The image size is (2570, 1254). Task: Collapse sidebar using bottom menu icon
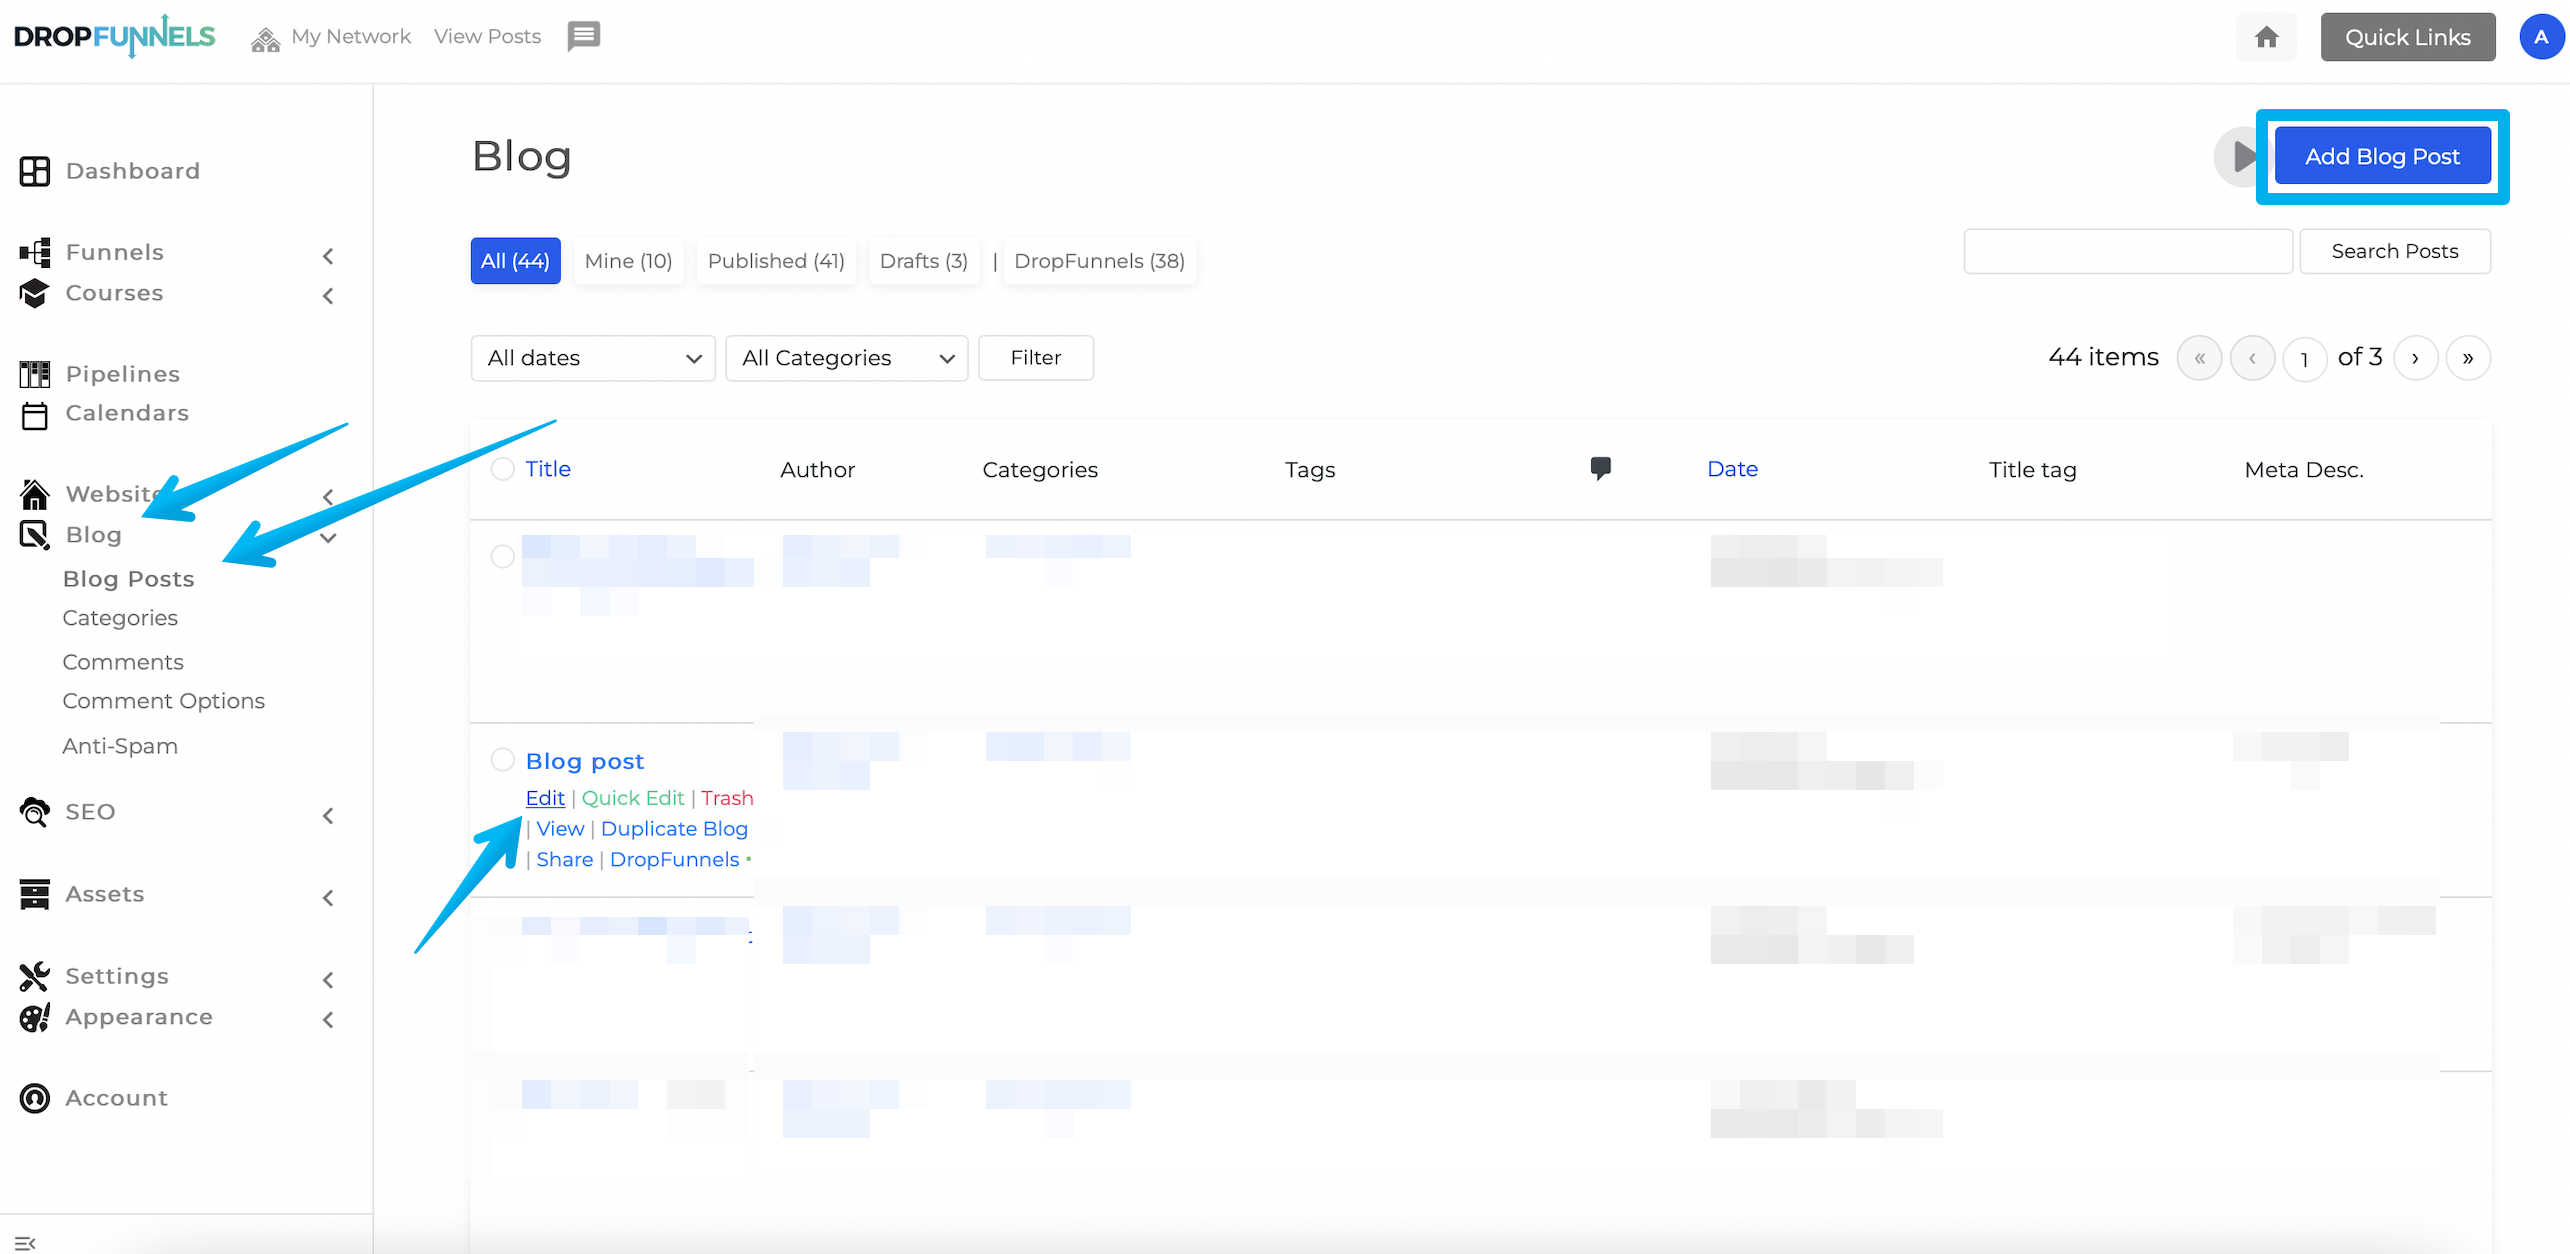tap(26, 1243)
